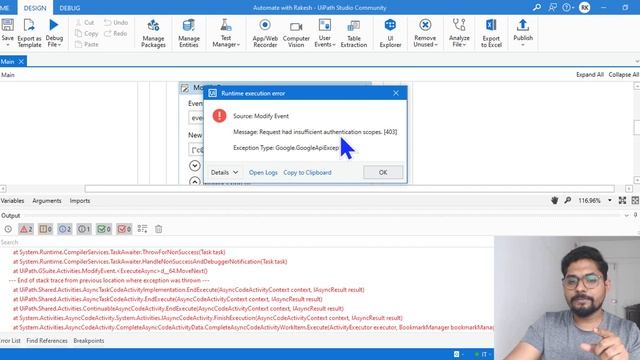Click the search icon in title bar
Screen dimensions: 640x360
click(537, 7)
